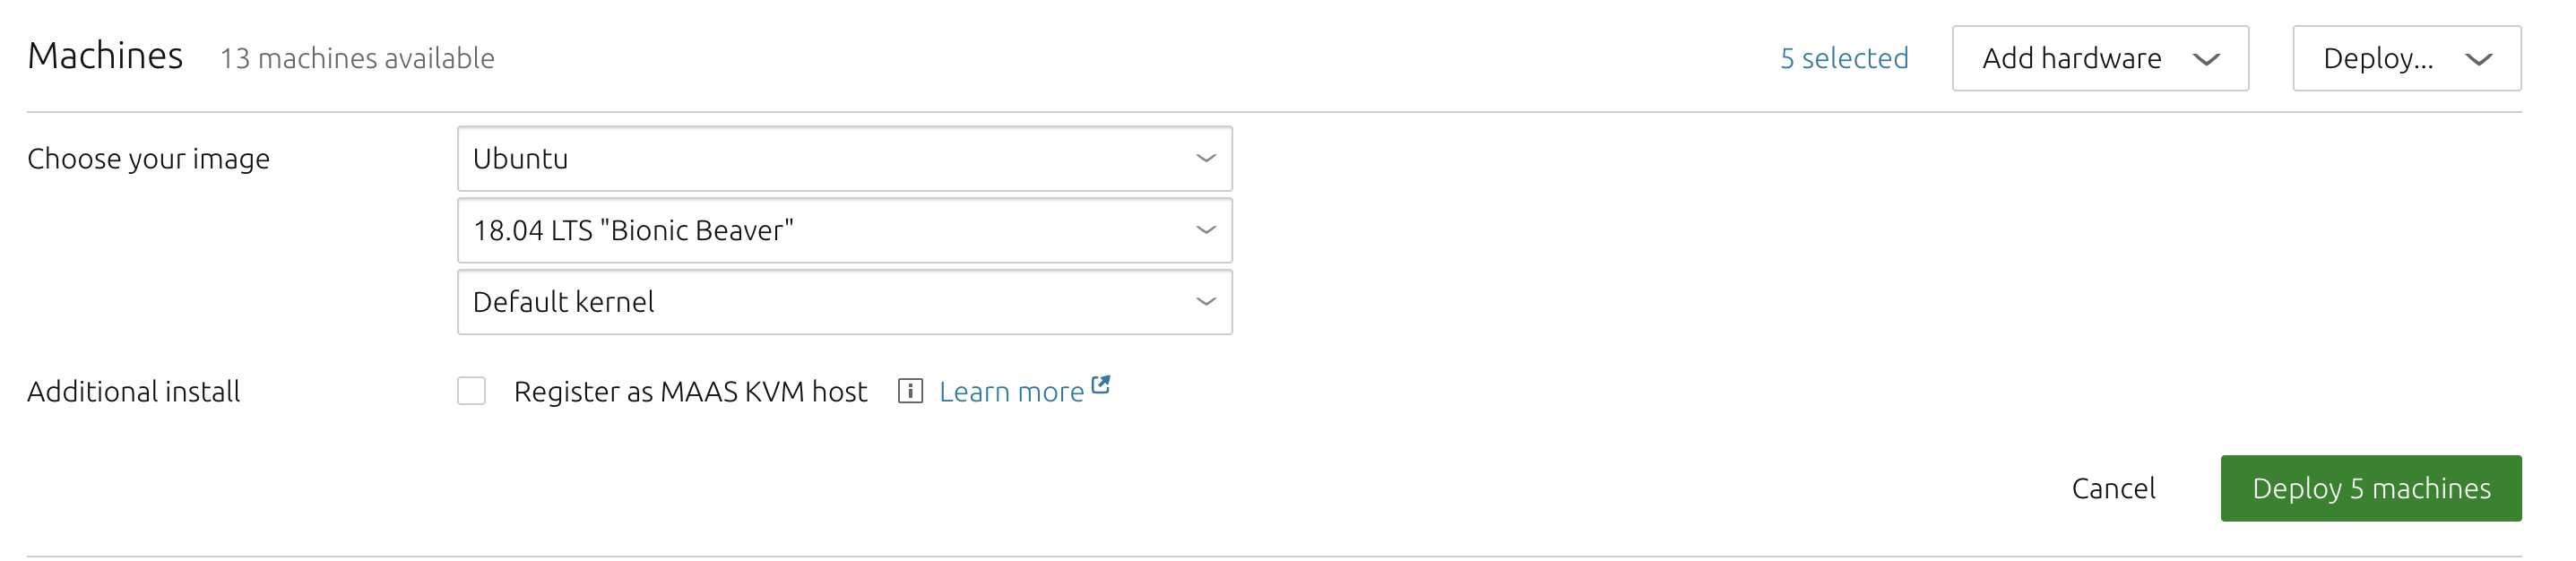Image resolution: width=2576 pixels, height=561 pixels.
Task: Follow the Learn more link
Action: click(1011, 392)
